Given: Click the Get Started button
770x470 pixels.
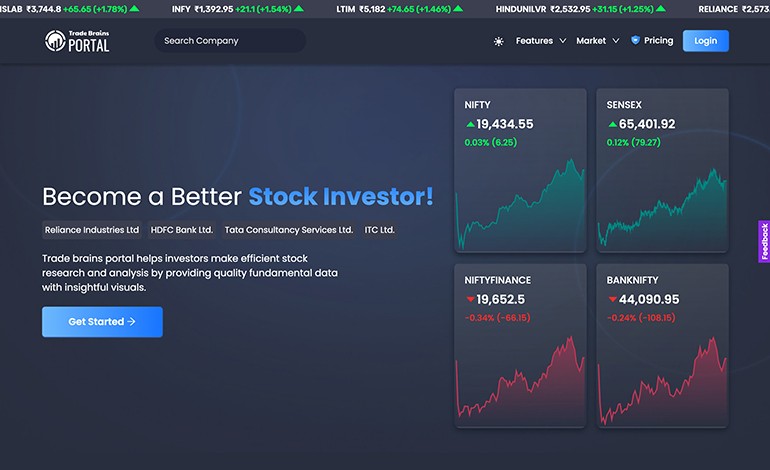Looking at the screenshot, I should pyautogui.click(x=102, y=322).
